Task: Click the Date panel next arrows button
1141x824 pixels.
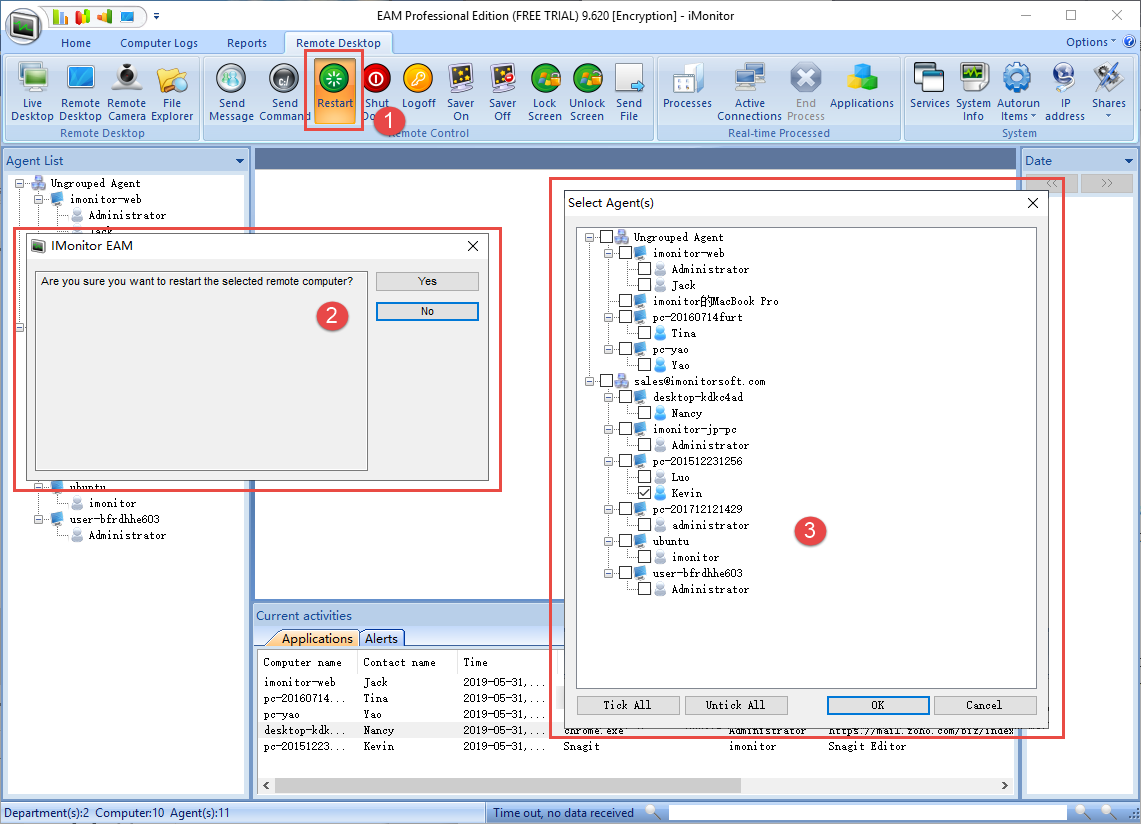Action: (1106, 183)
